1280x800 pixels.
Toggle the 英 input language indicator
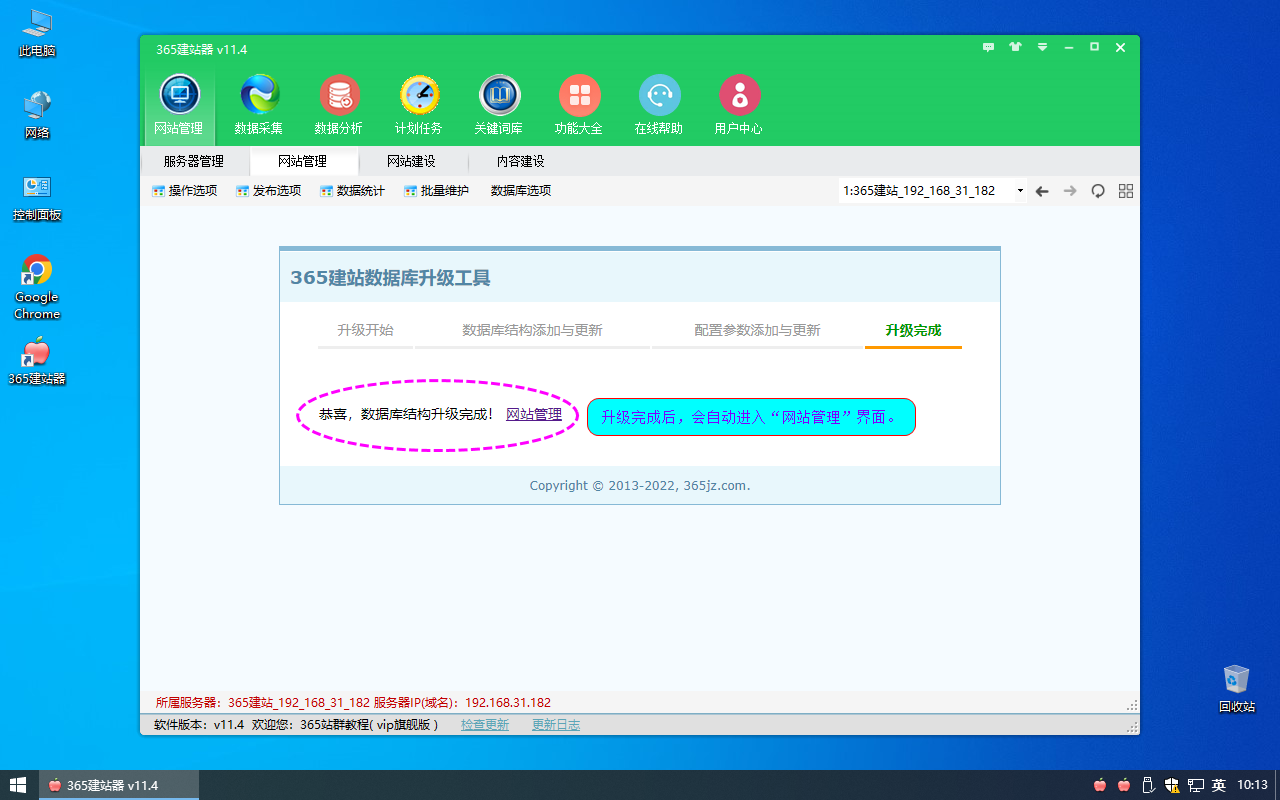tap(1219, 785)
